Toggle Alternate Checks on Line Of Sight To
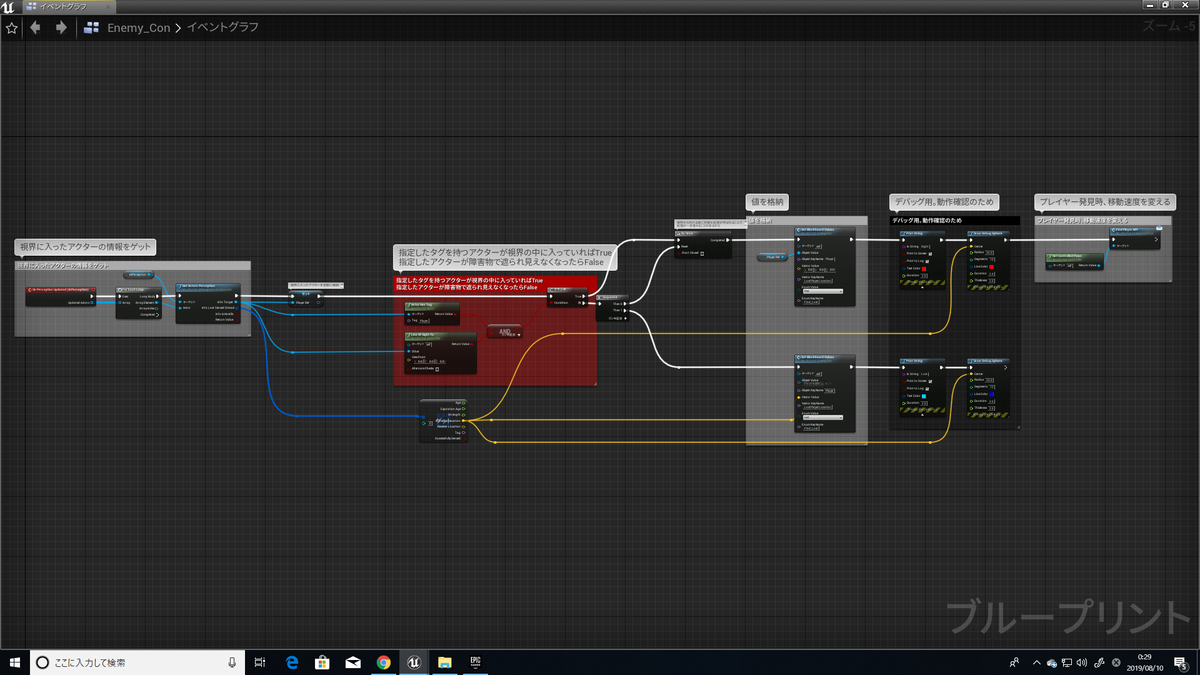 (438, 368)
